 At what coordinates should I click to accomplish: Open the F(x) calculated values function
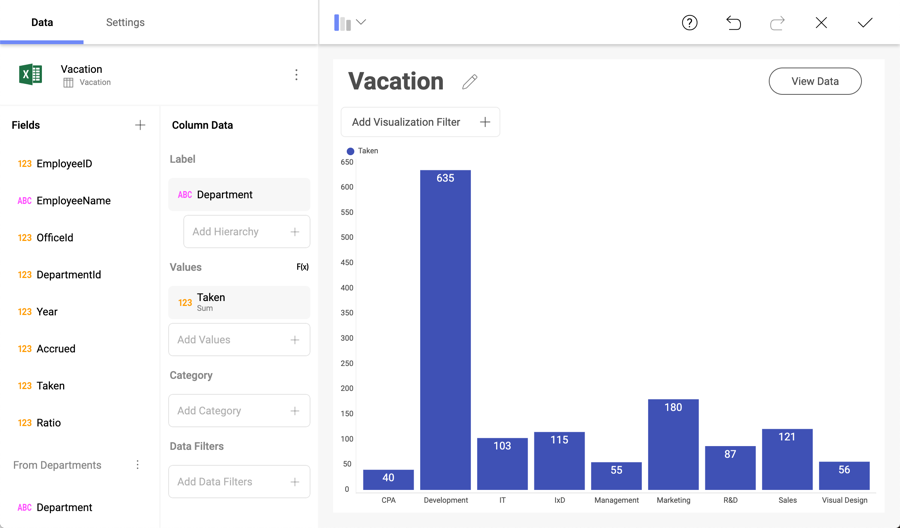pyautogui.click(x=302, y=267)
